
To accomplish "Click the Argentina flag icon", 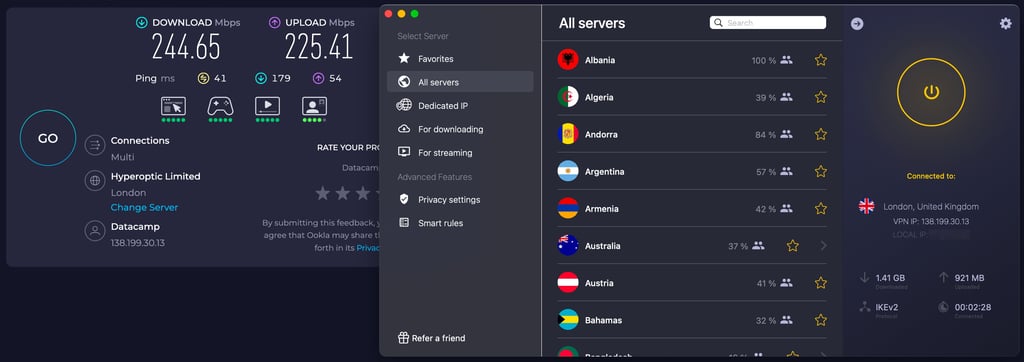I will 568,172.
